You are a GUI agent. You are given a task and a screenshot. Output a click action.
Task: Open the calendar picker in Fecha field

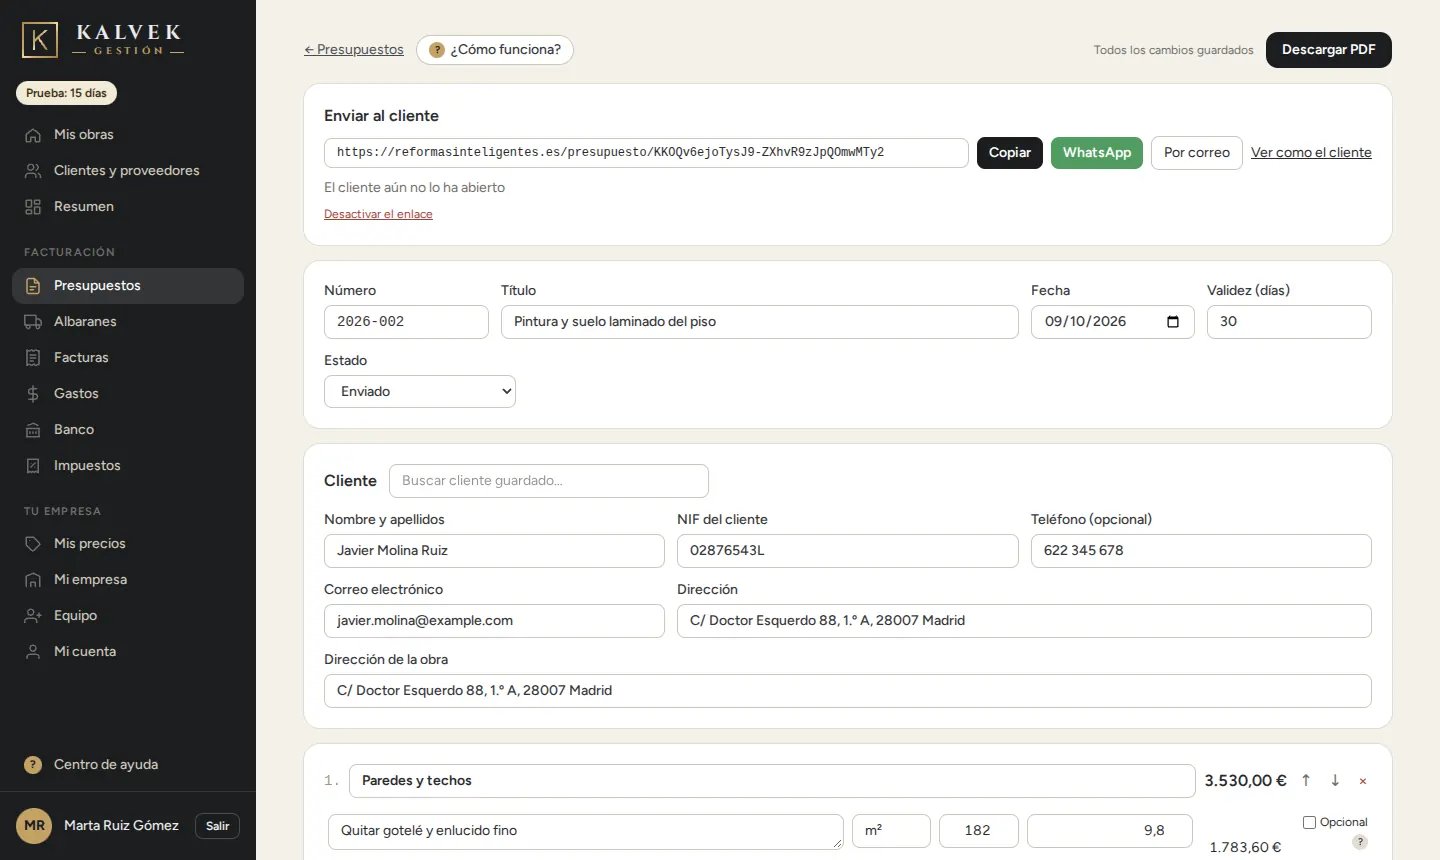pyautogui.click(x=1173, y=322)
